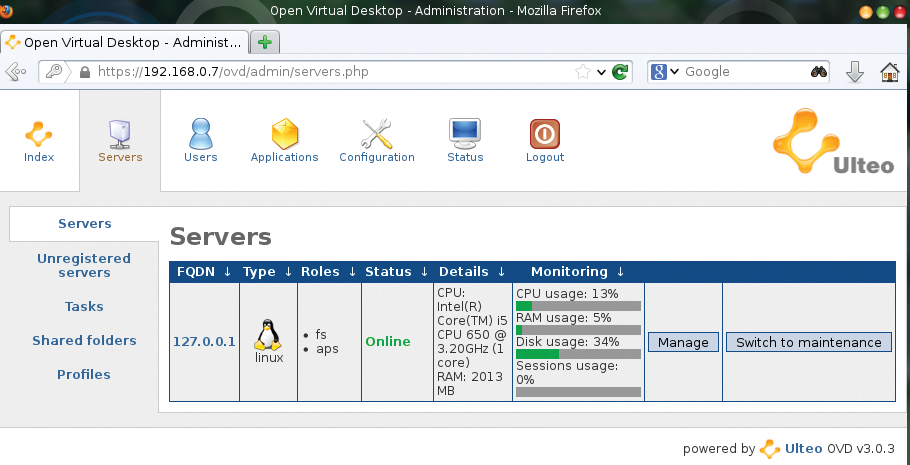Open Shared folders in the sidebar
Viewport: 910px width, 465px height.
(x=84, y=341)
